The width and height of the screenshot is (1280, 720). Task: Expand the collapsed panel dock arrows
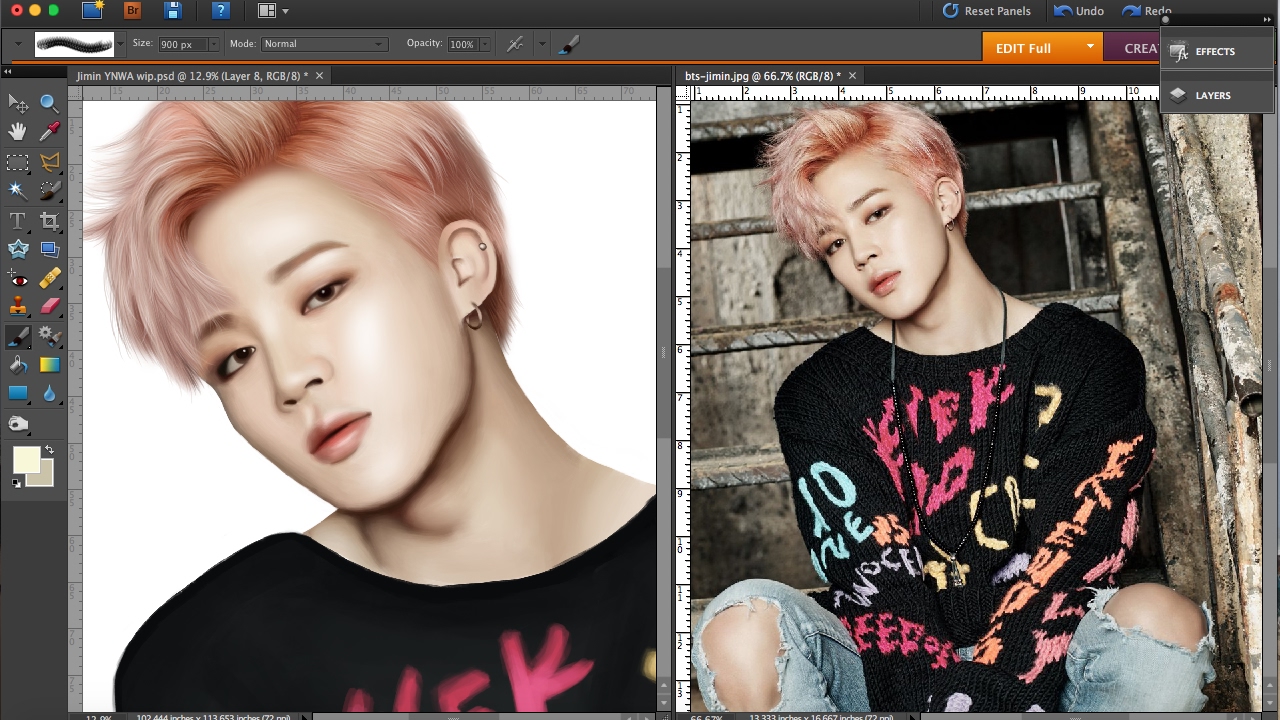click(x=1267, y=19)
